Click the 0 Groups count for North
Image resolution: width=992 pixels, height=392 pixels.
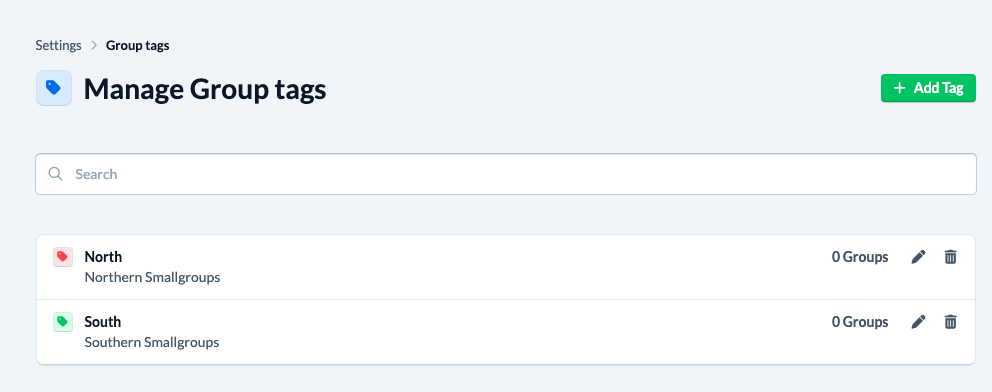(x=860, y=257)
